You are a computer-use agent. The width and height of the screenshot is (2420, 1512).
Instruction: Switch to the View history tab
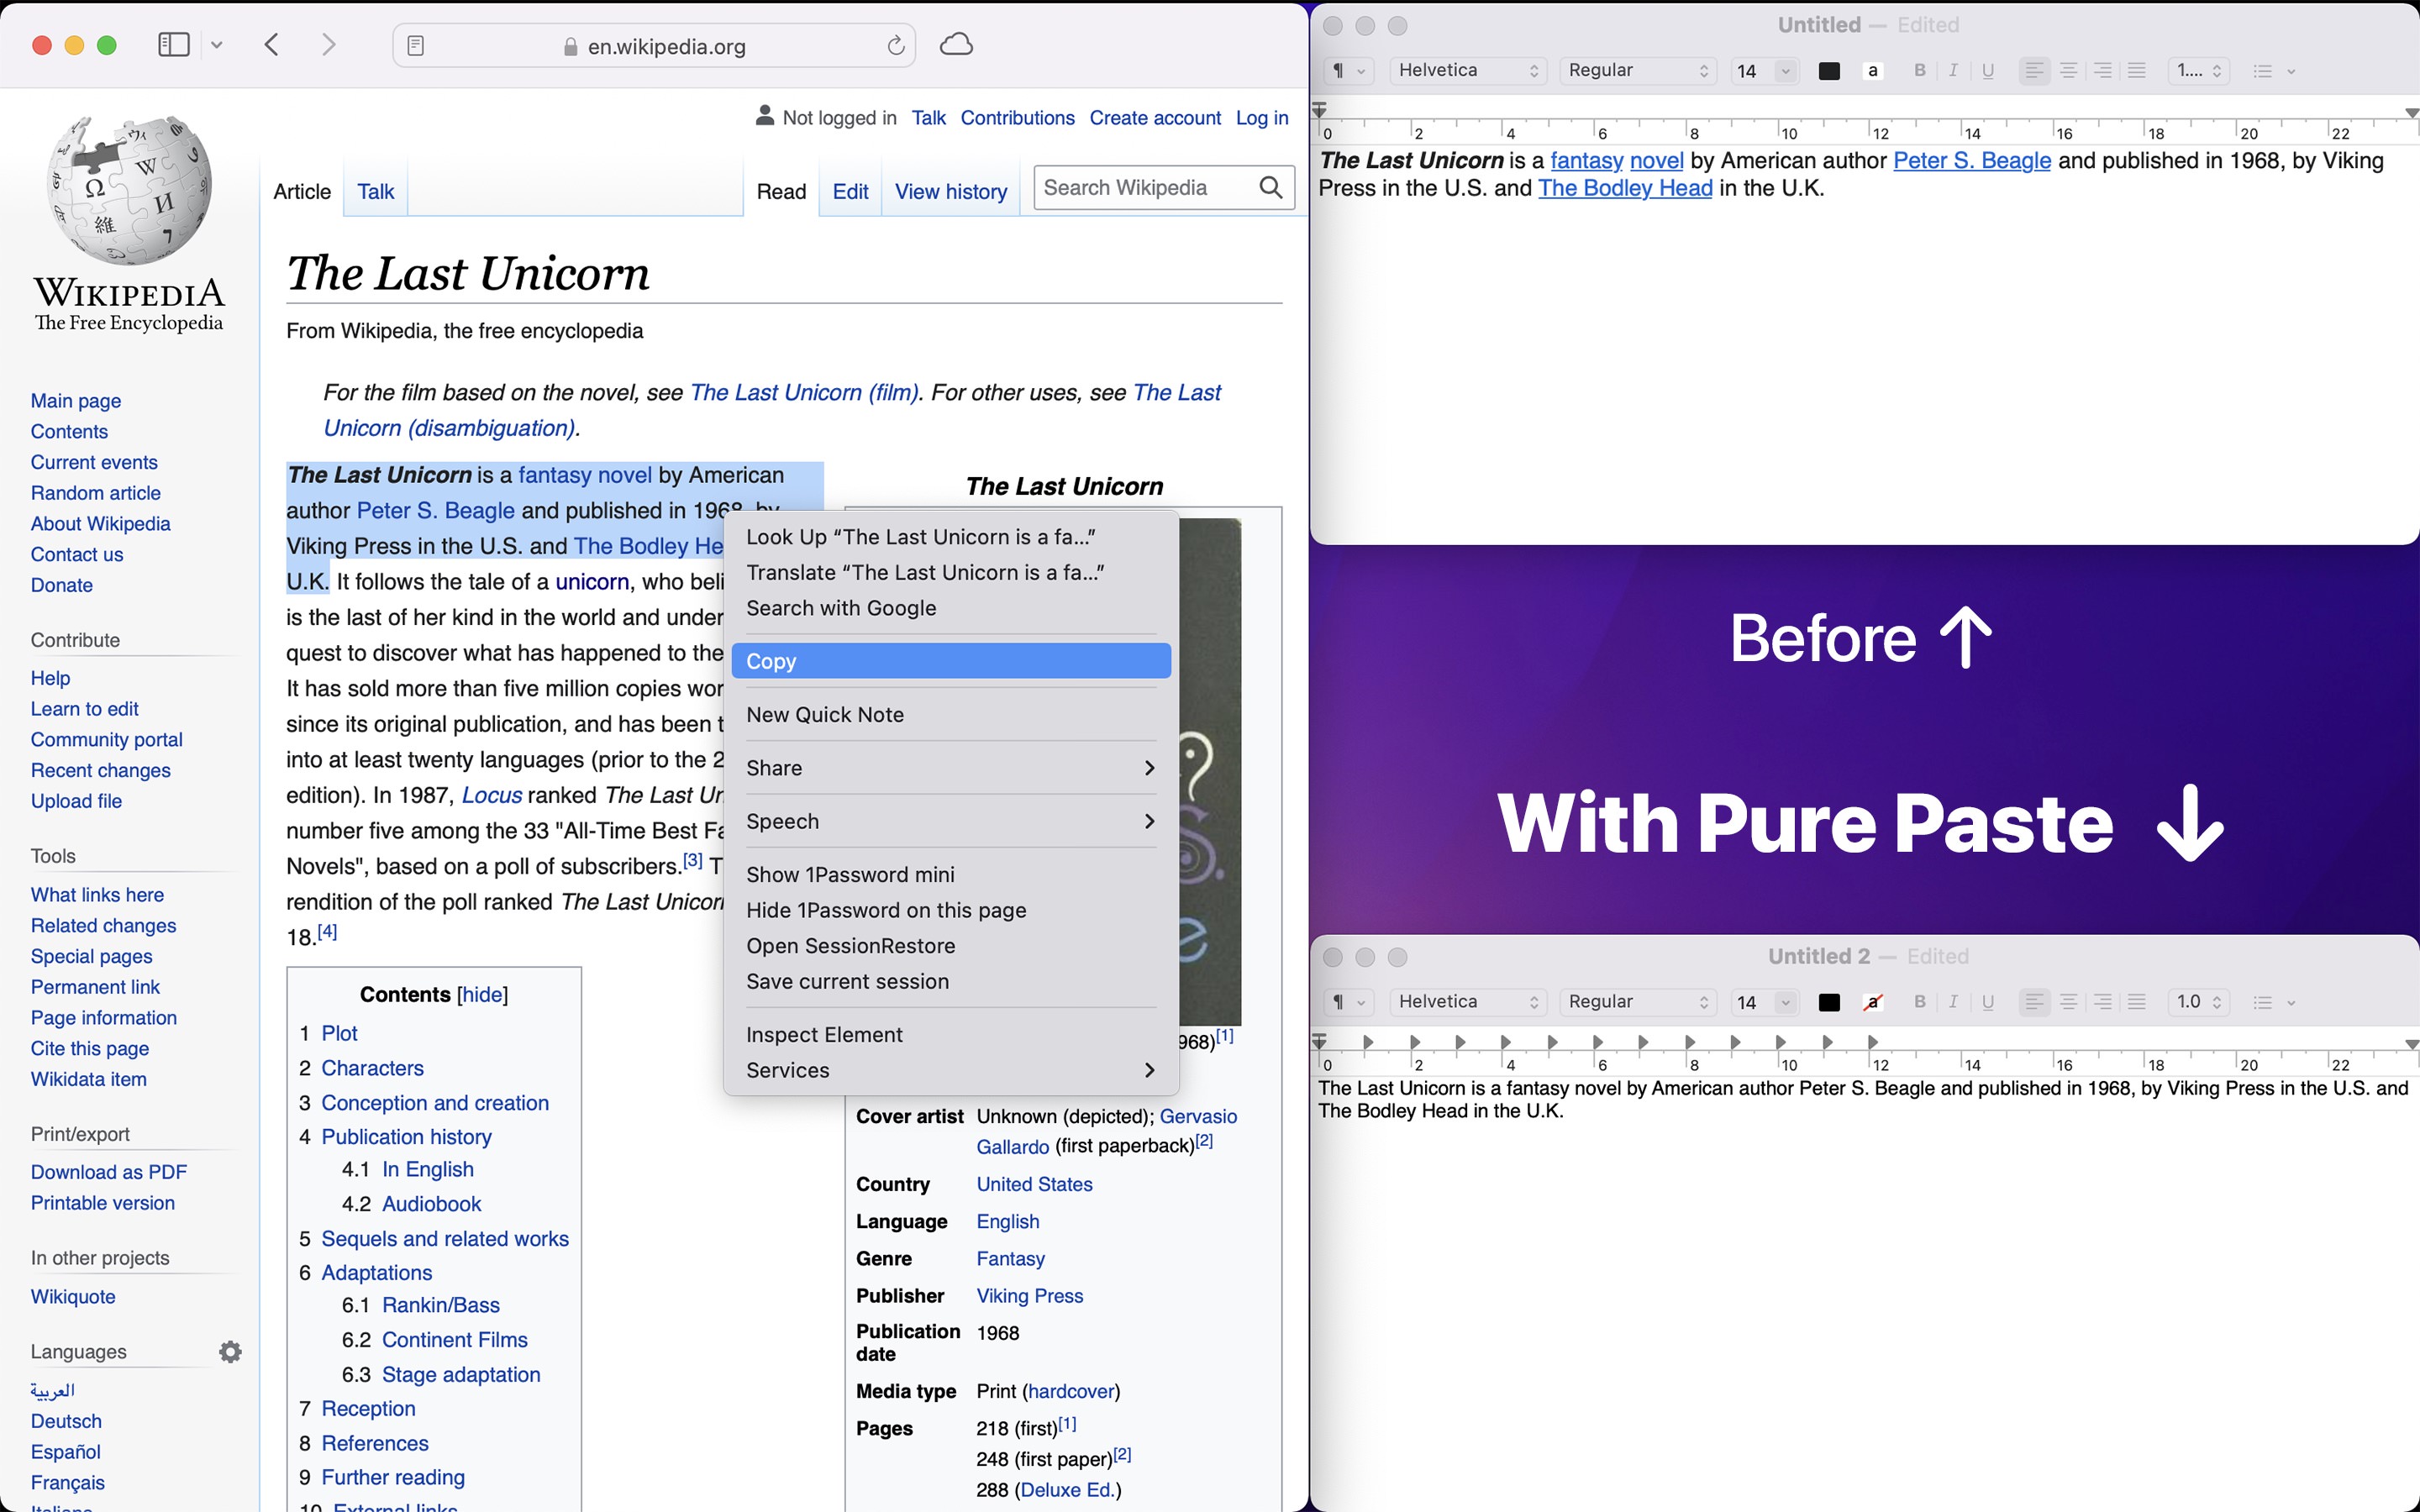pyautogui.click(x=951, y=191)
